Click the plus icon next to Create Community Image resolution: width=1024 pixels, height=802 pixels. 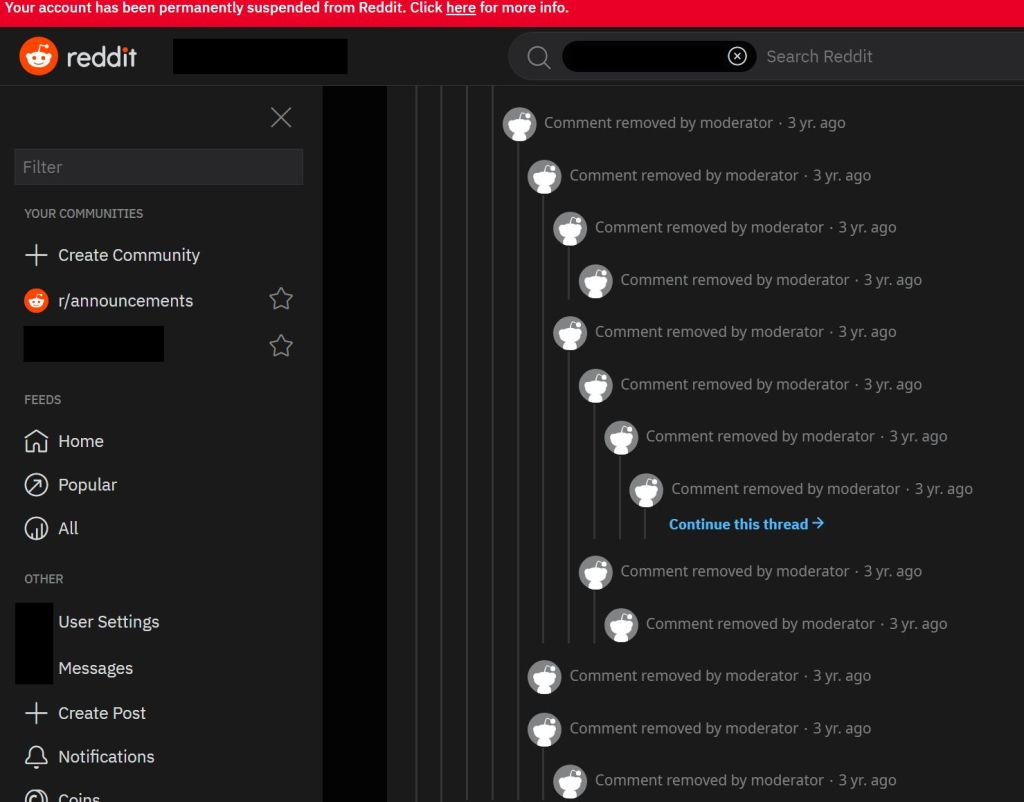coord(36,255)
